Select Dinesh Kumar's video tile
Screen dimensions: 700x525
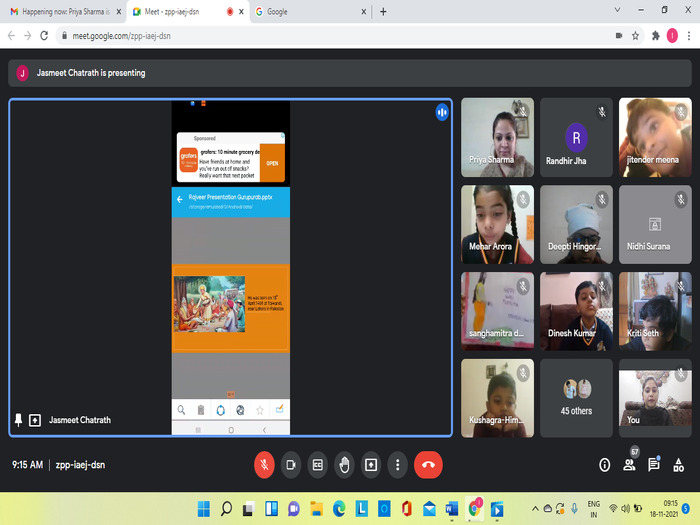pos(576,311)
